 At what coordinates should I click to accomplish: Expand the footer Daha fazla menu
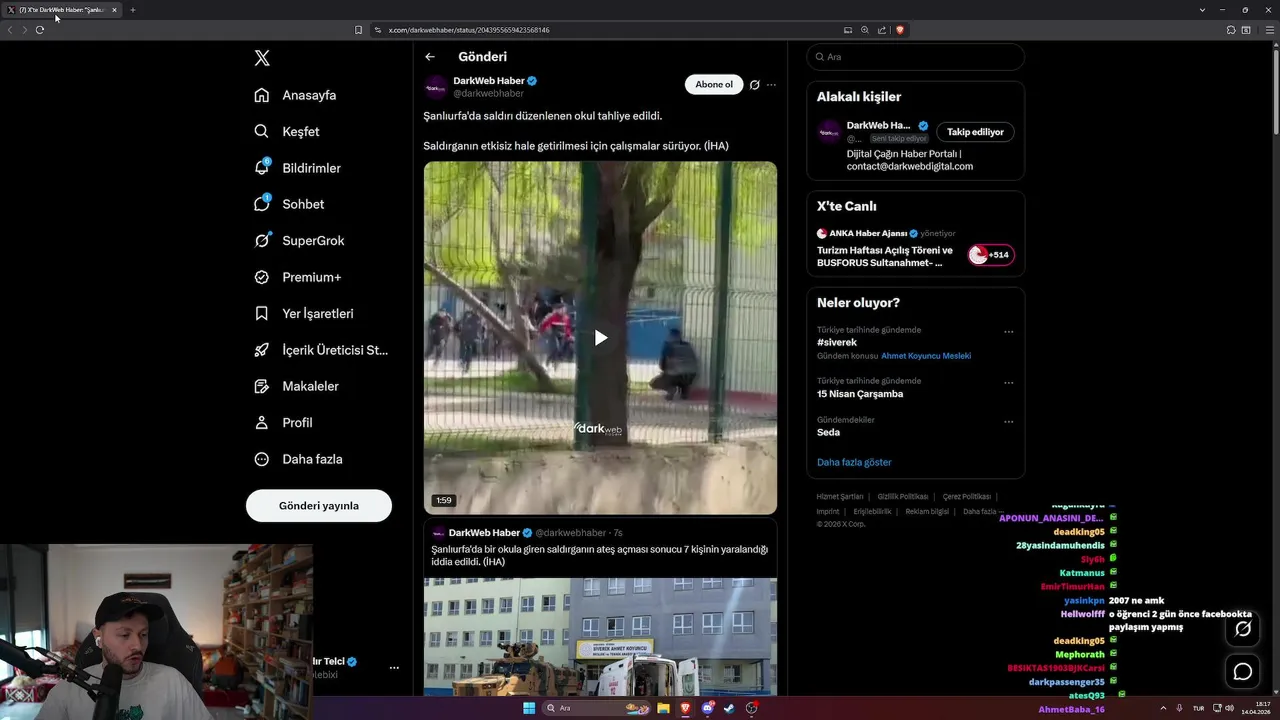pyautogui.click(x=982, y=511)
